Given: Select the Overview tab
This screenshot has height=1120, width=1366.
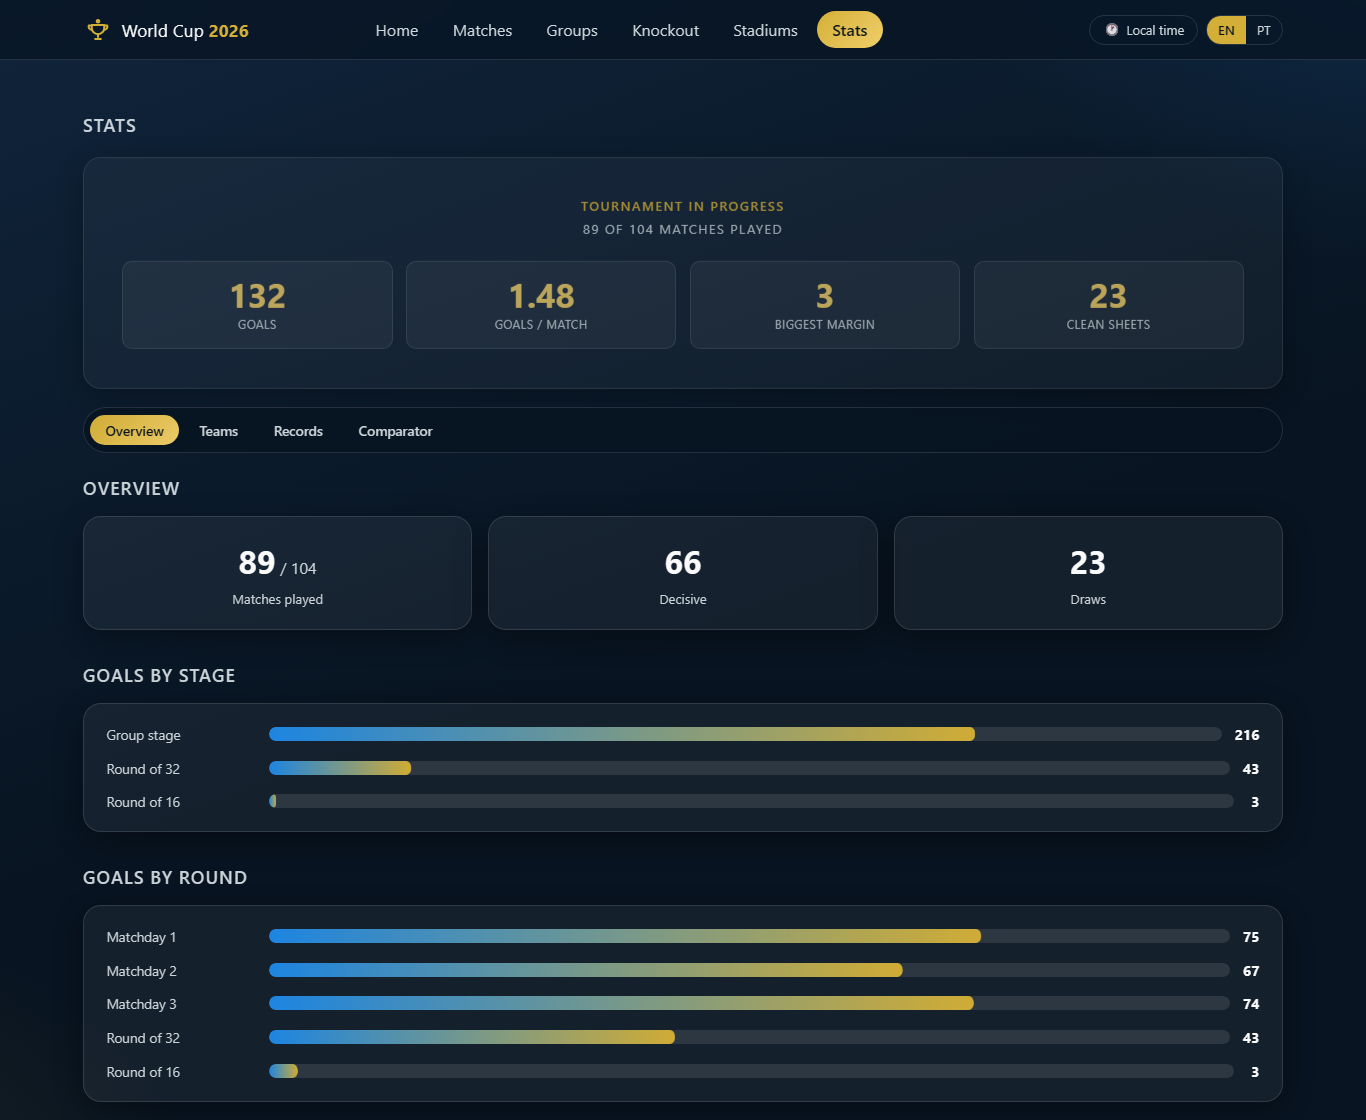Looking at the screenshot, I should (135, 431).
